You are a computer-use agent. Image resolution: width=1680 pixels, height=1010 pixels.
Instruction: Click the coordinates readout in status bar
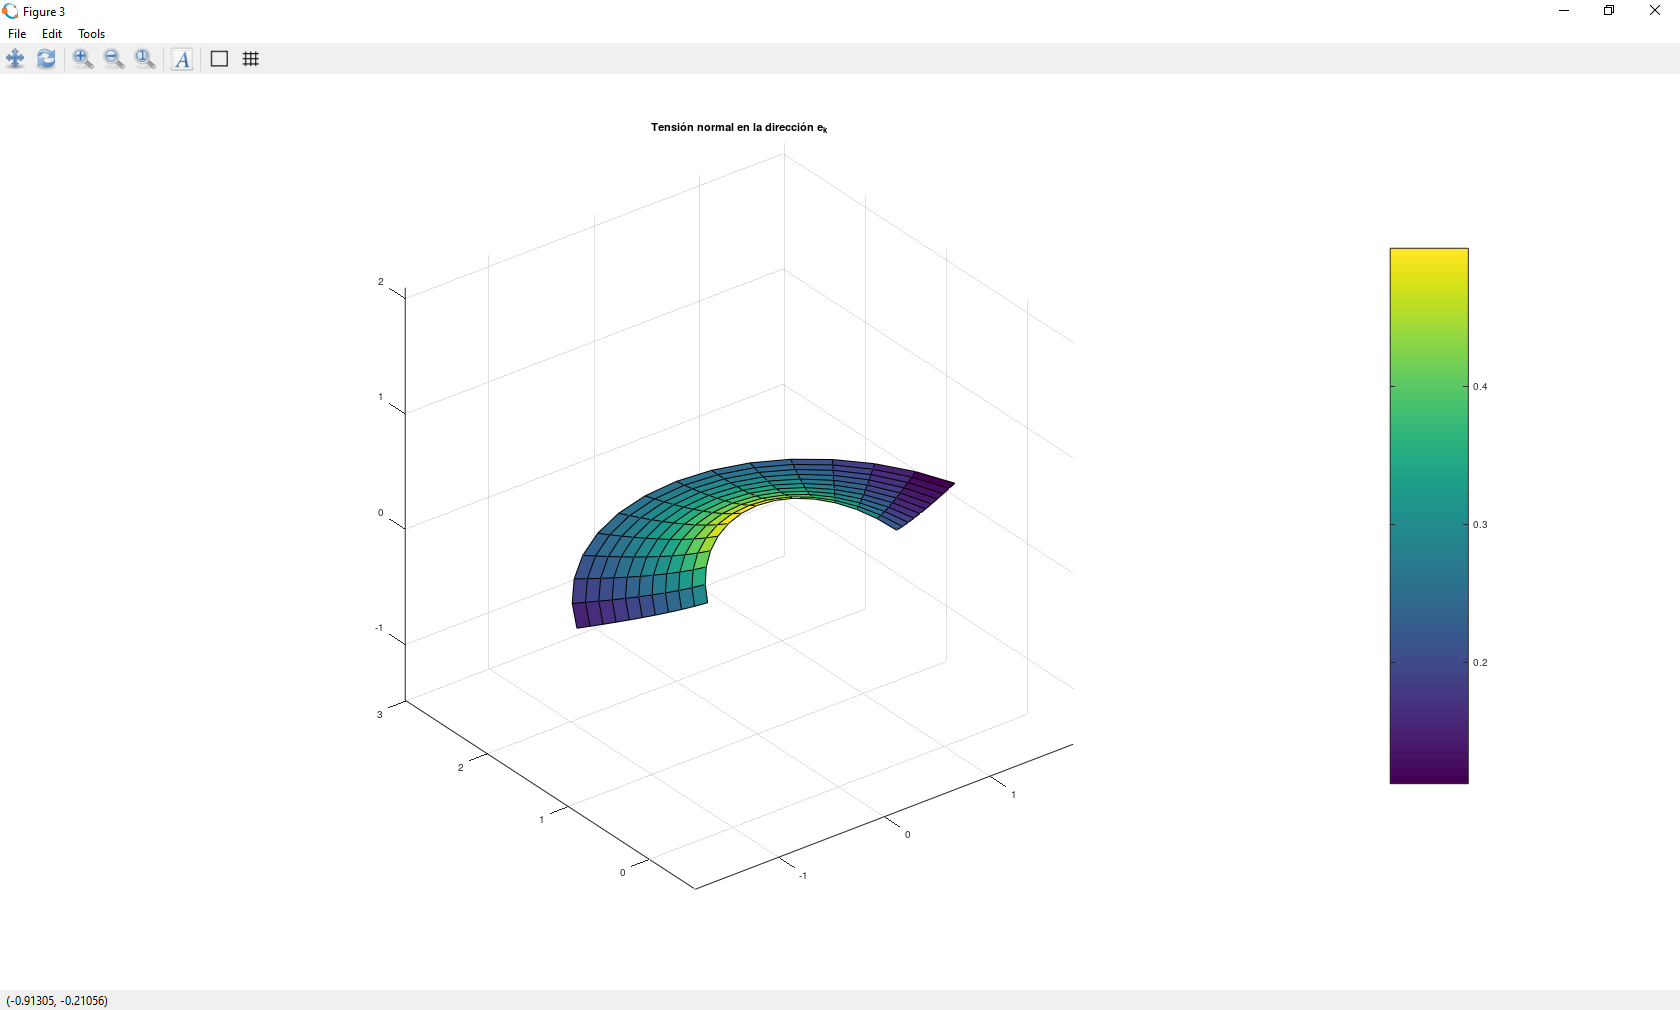point(57,1000)
